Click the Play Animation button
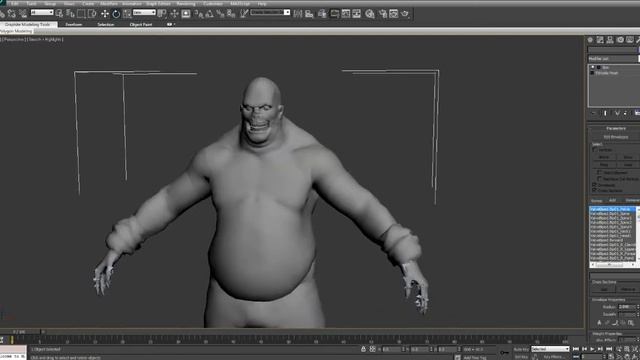The width and height of the screenshot is (640, 360). point(592,349)
